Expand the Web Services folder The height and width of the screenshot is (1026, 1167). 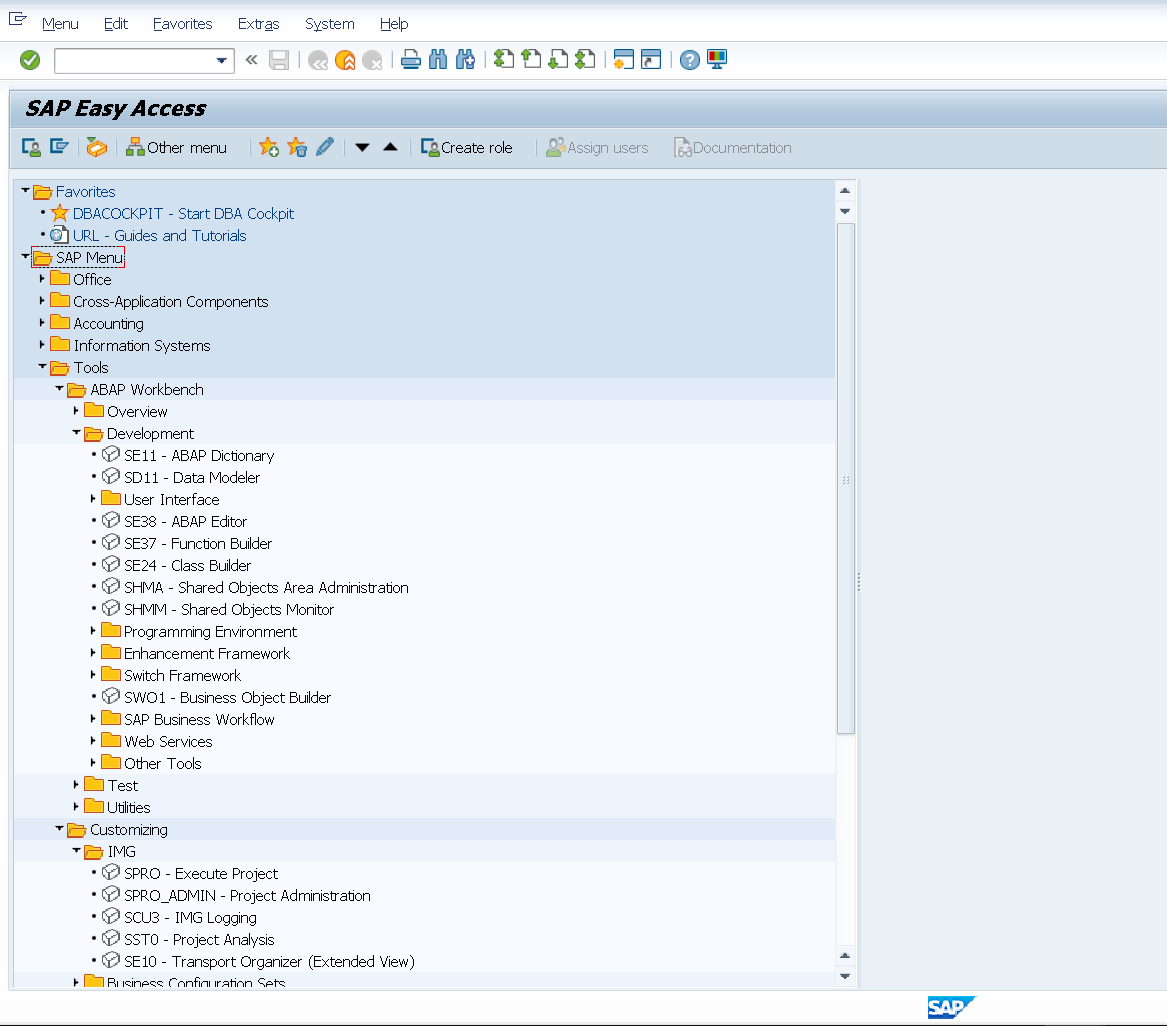pyautogui.click(x=93, y=741)
